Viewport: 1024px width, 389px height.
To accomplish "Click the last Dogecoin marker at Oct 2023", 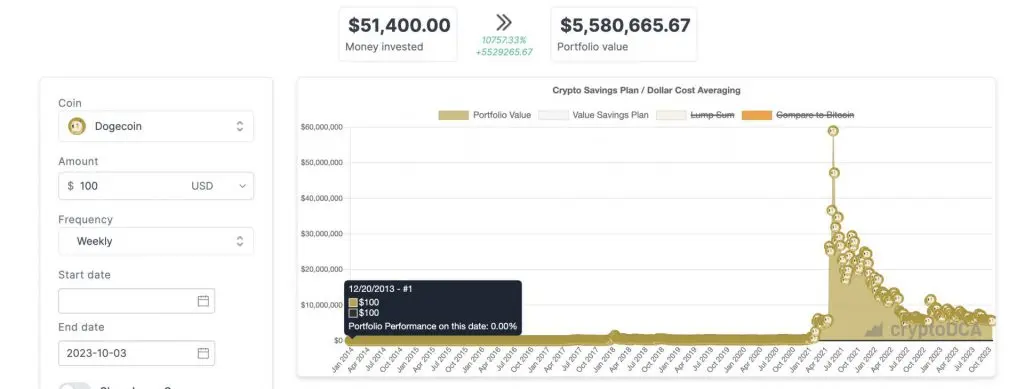I will pyautogui.click(x=991, y=320).
